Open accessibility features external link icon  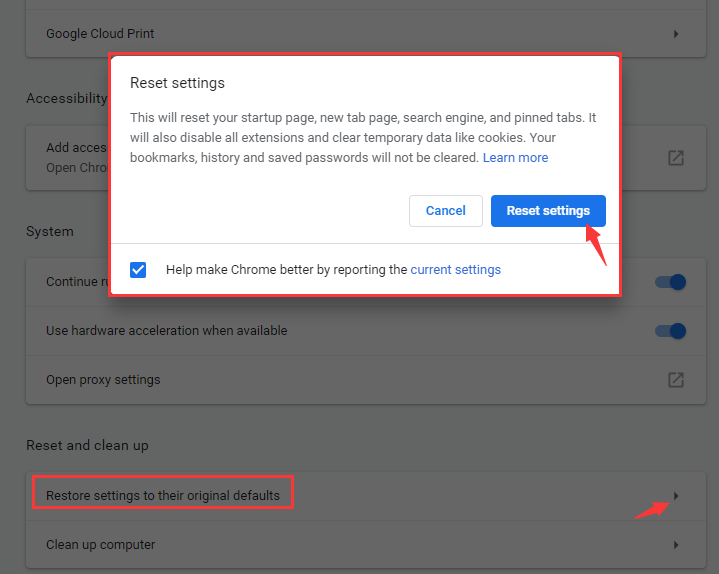676,158
